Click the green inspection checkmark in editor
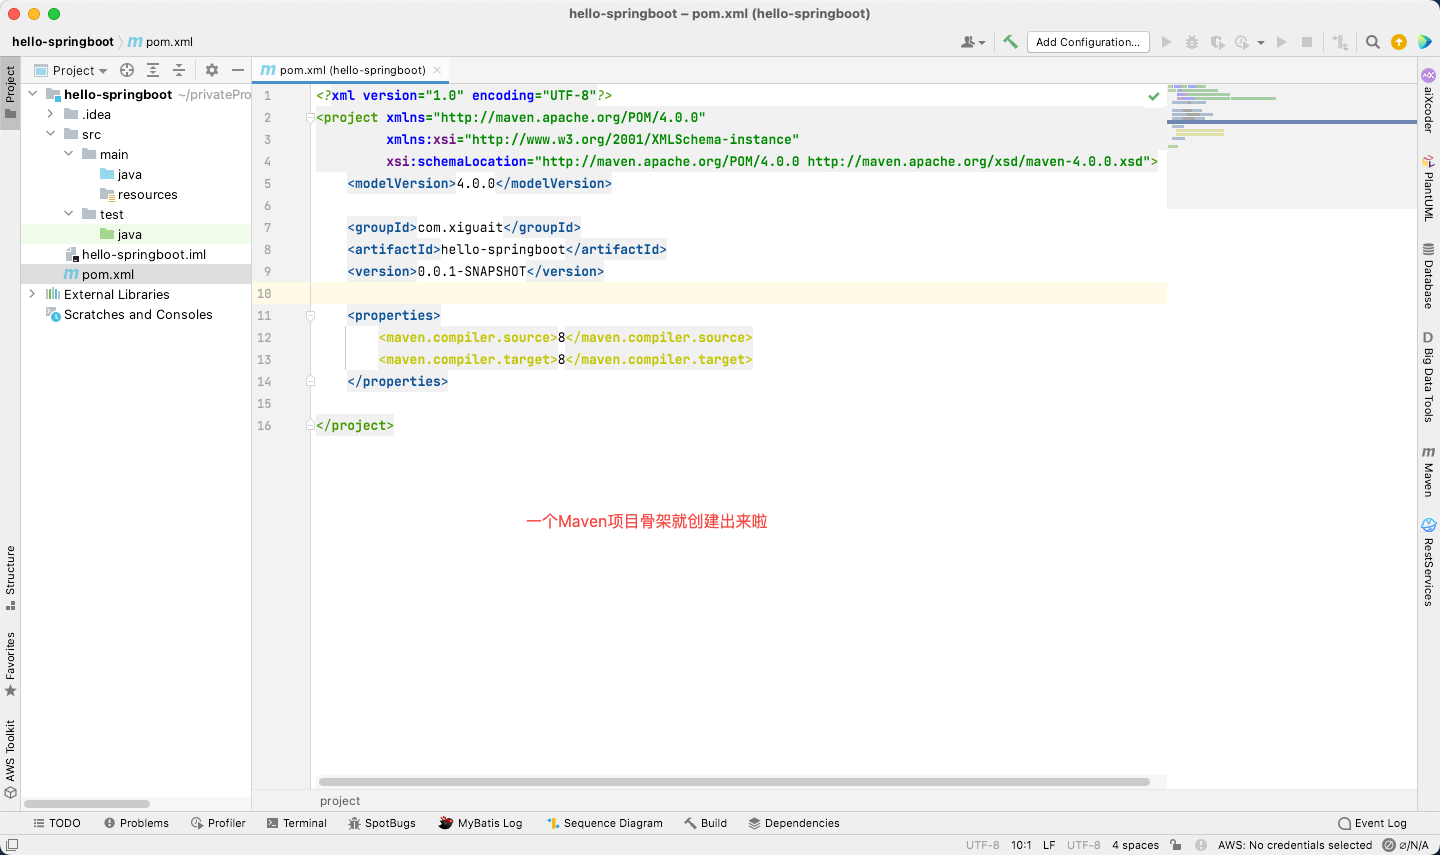 (1154, 96)
